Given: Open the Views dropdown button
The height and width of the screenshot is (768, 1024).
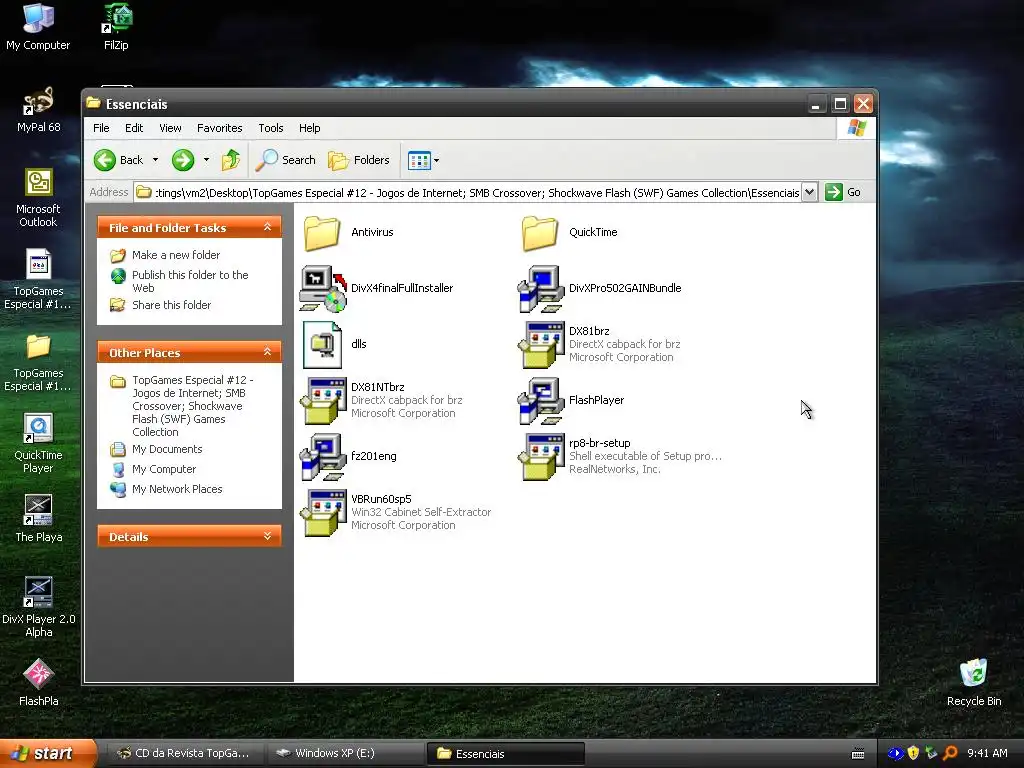Looking at the screenshot, I should coord(423,160).
